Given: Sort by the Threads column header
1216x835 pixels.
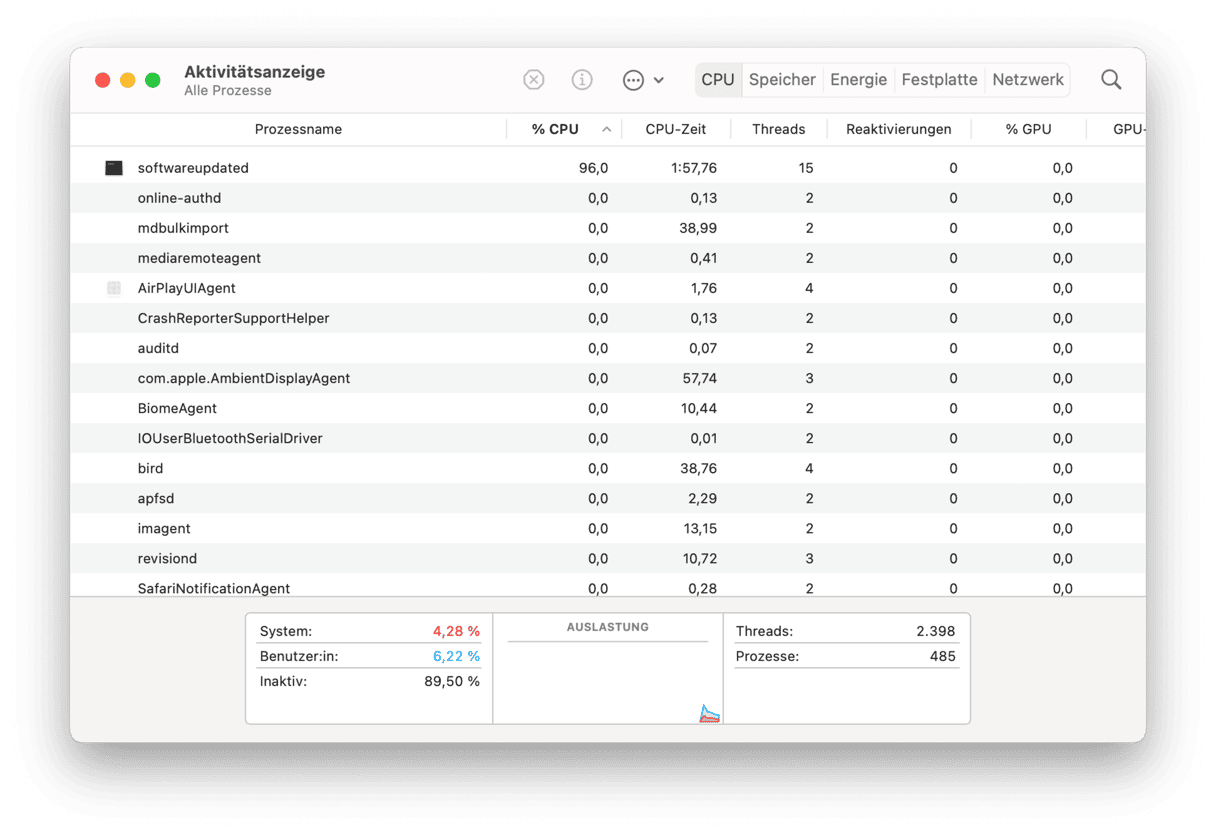Looking at the screenshot, I should pos(778,129).
